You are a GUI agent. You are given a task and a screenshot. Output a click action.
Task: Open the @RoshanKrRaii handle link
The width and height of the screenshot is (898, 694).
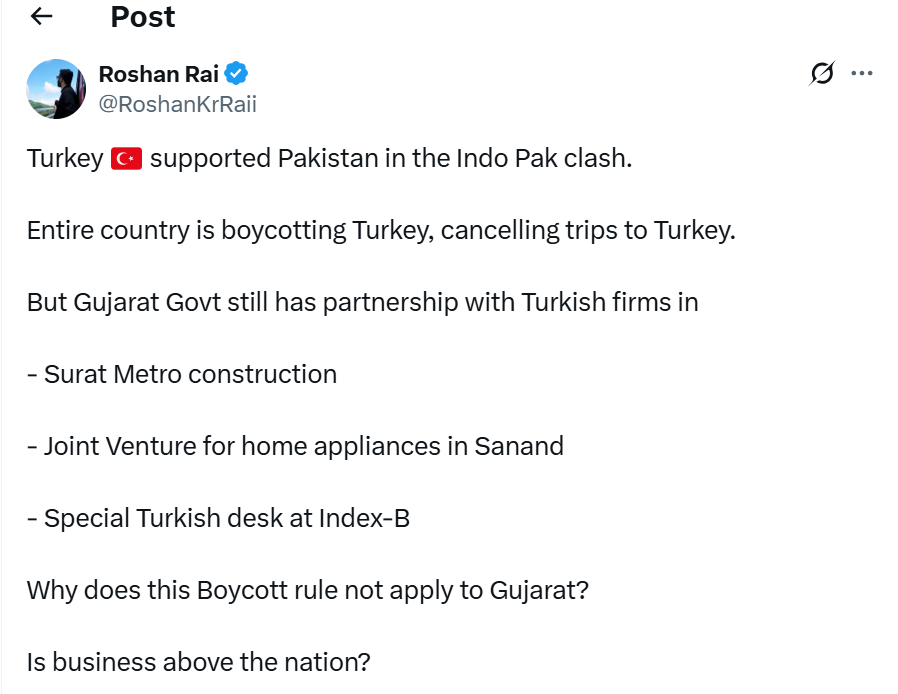click(177, 104)
